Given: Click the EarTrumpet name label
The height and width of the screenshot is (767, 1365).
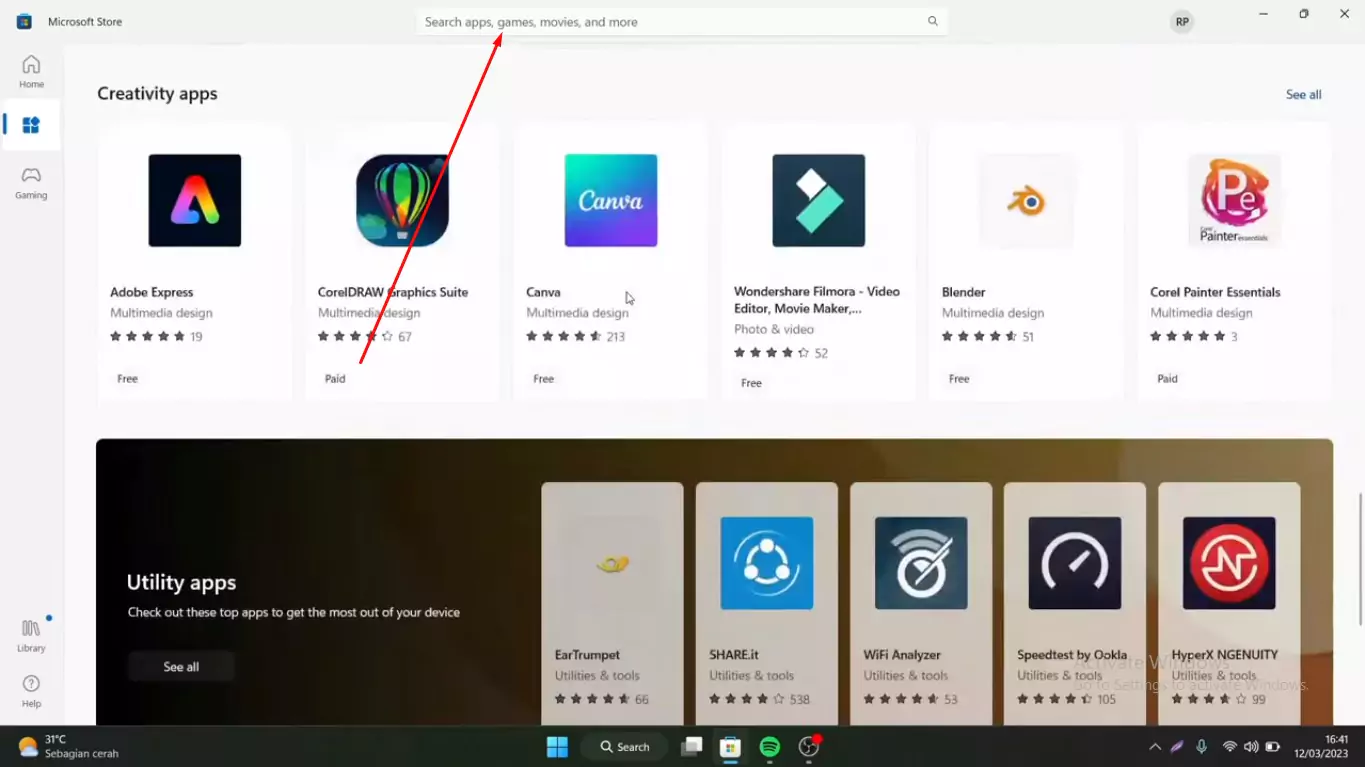Looking at the screenshot, I should click(587, 655).
